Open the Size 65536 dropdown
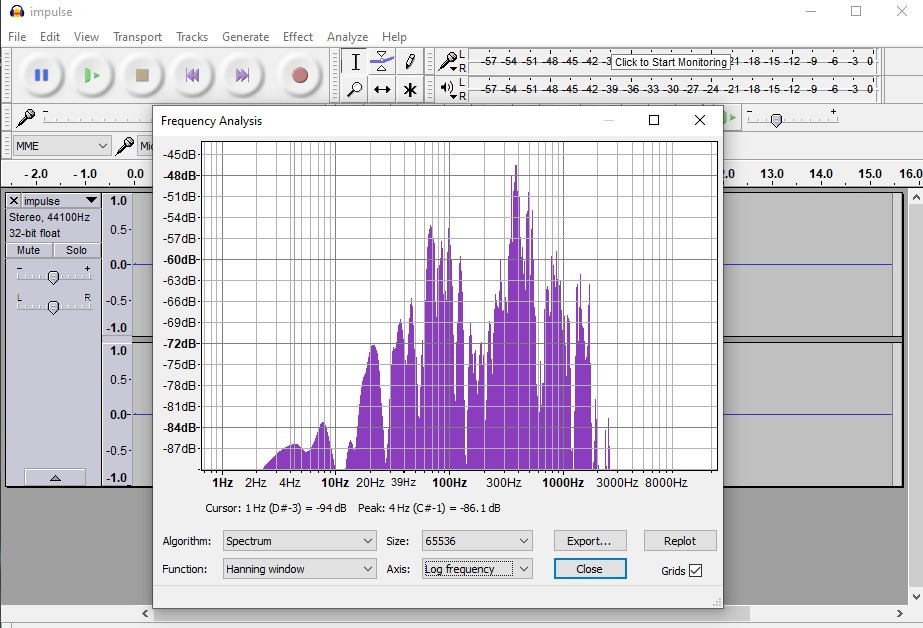This screenshot has width=923, height=628. click(x=477, y=541)
